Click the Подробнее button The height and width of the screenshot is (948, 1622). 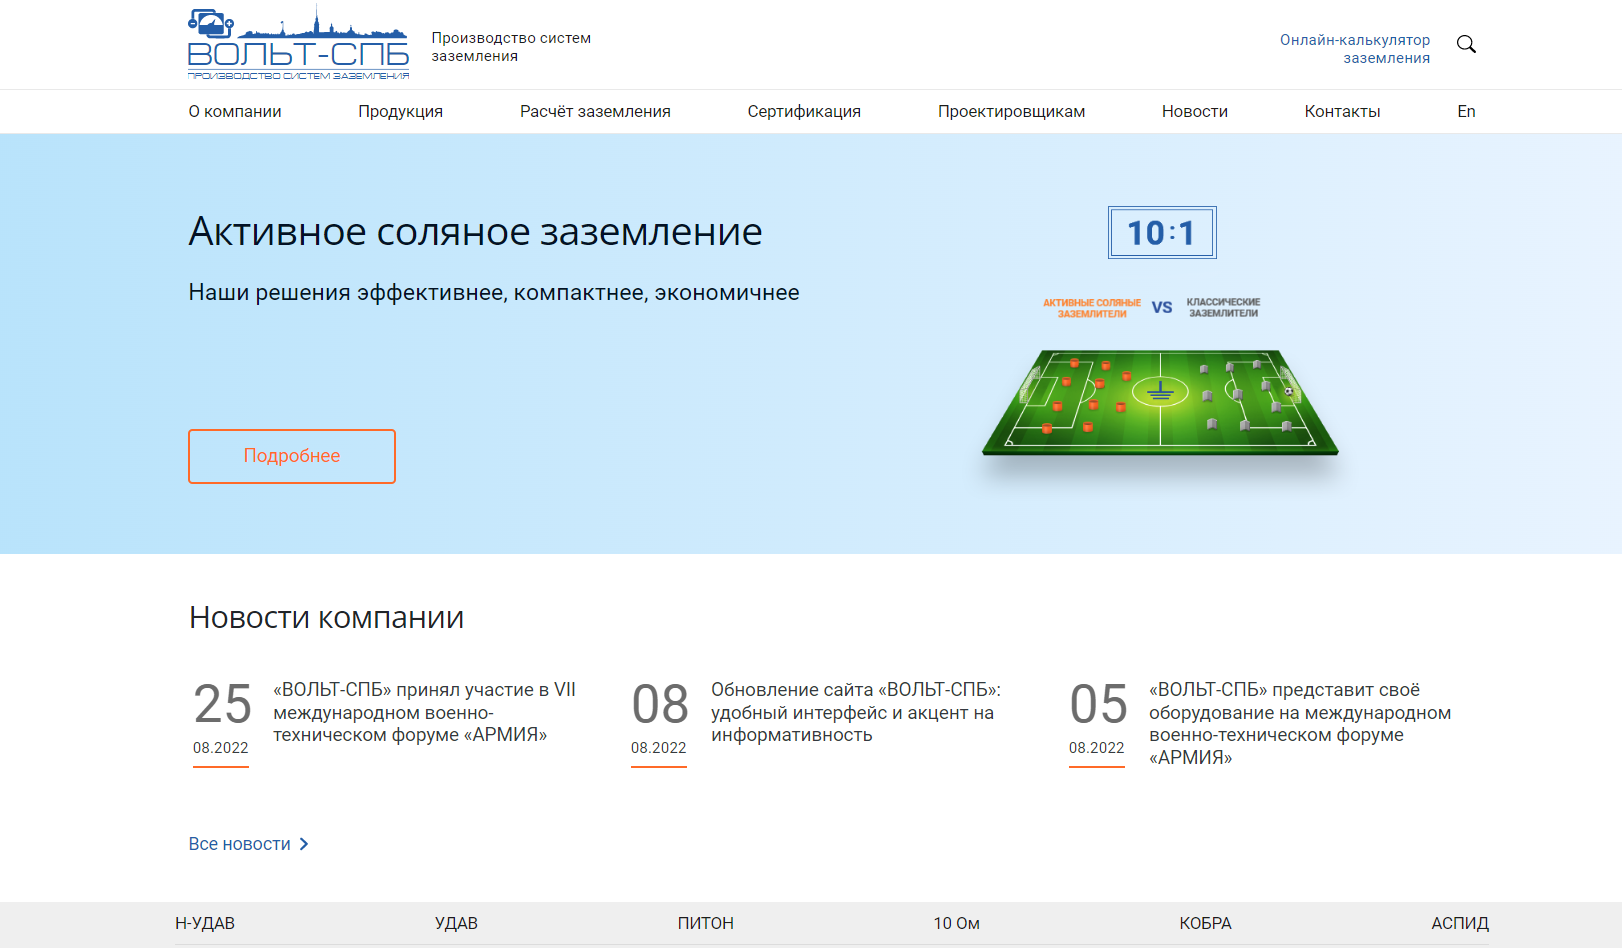coord(292,456)
